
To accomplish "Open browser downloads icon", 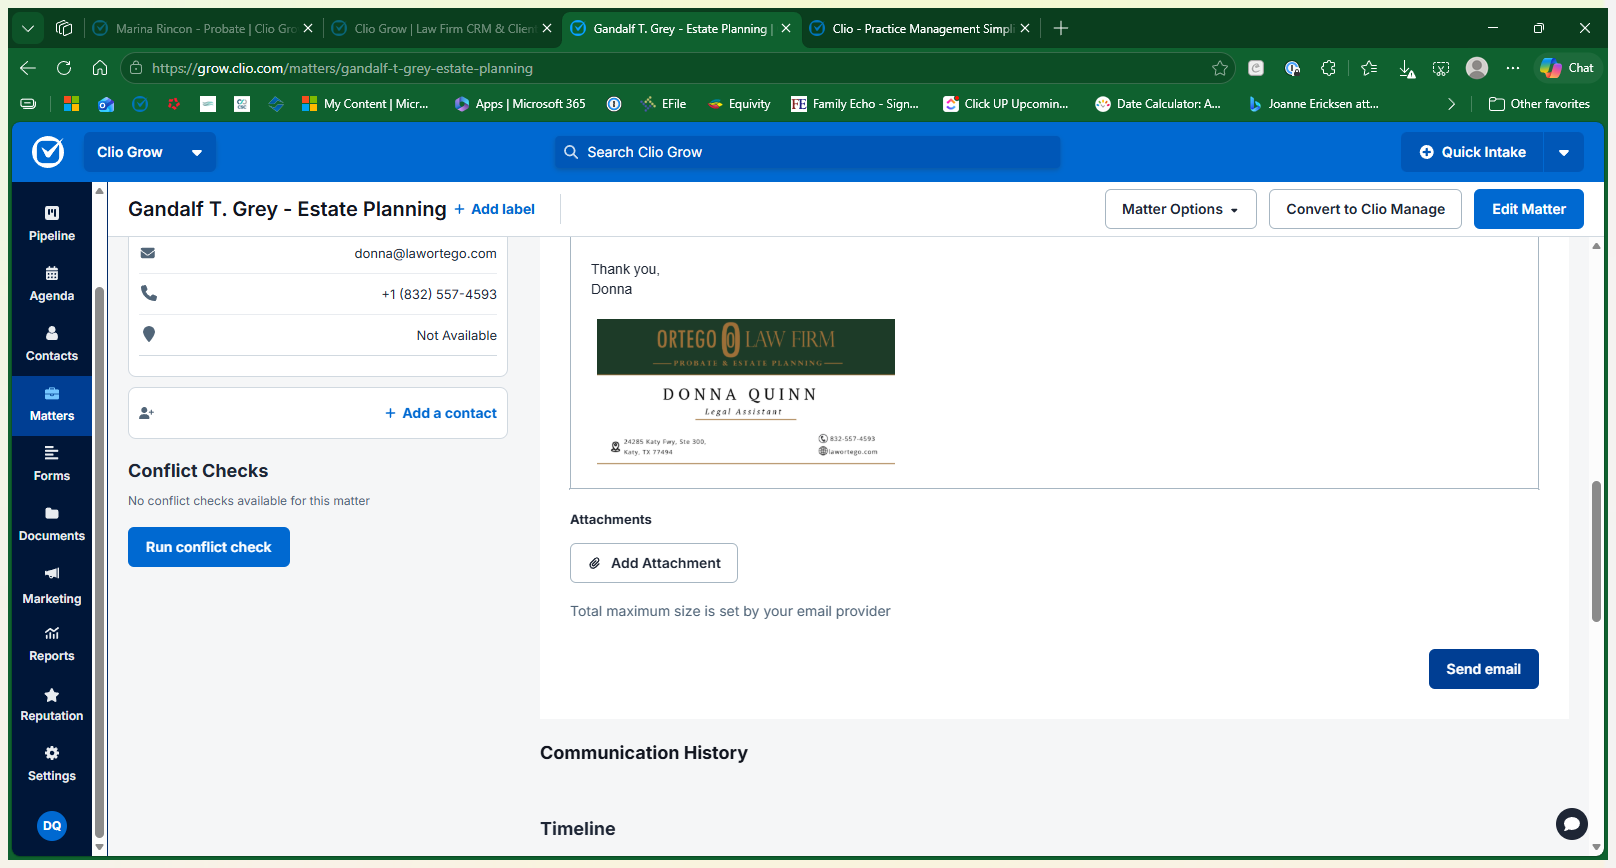I will click(1406, 68).
